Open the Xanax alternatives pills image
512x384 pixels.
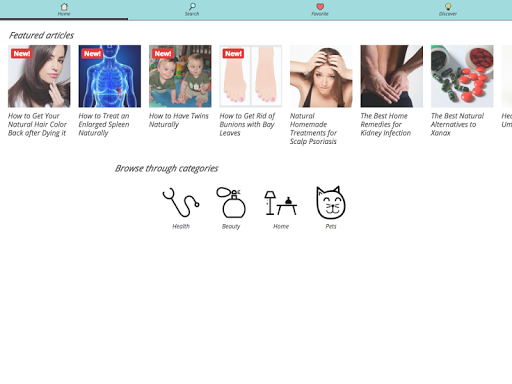(x=462, y=76)
